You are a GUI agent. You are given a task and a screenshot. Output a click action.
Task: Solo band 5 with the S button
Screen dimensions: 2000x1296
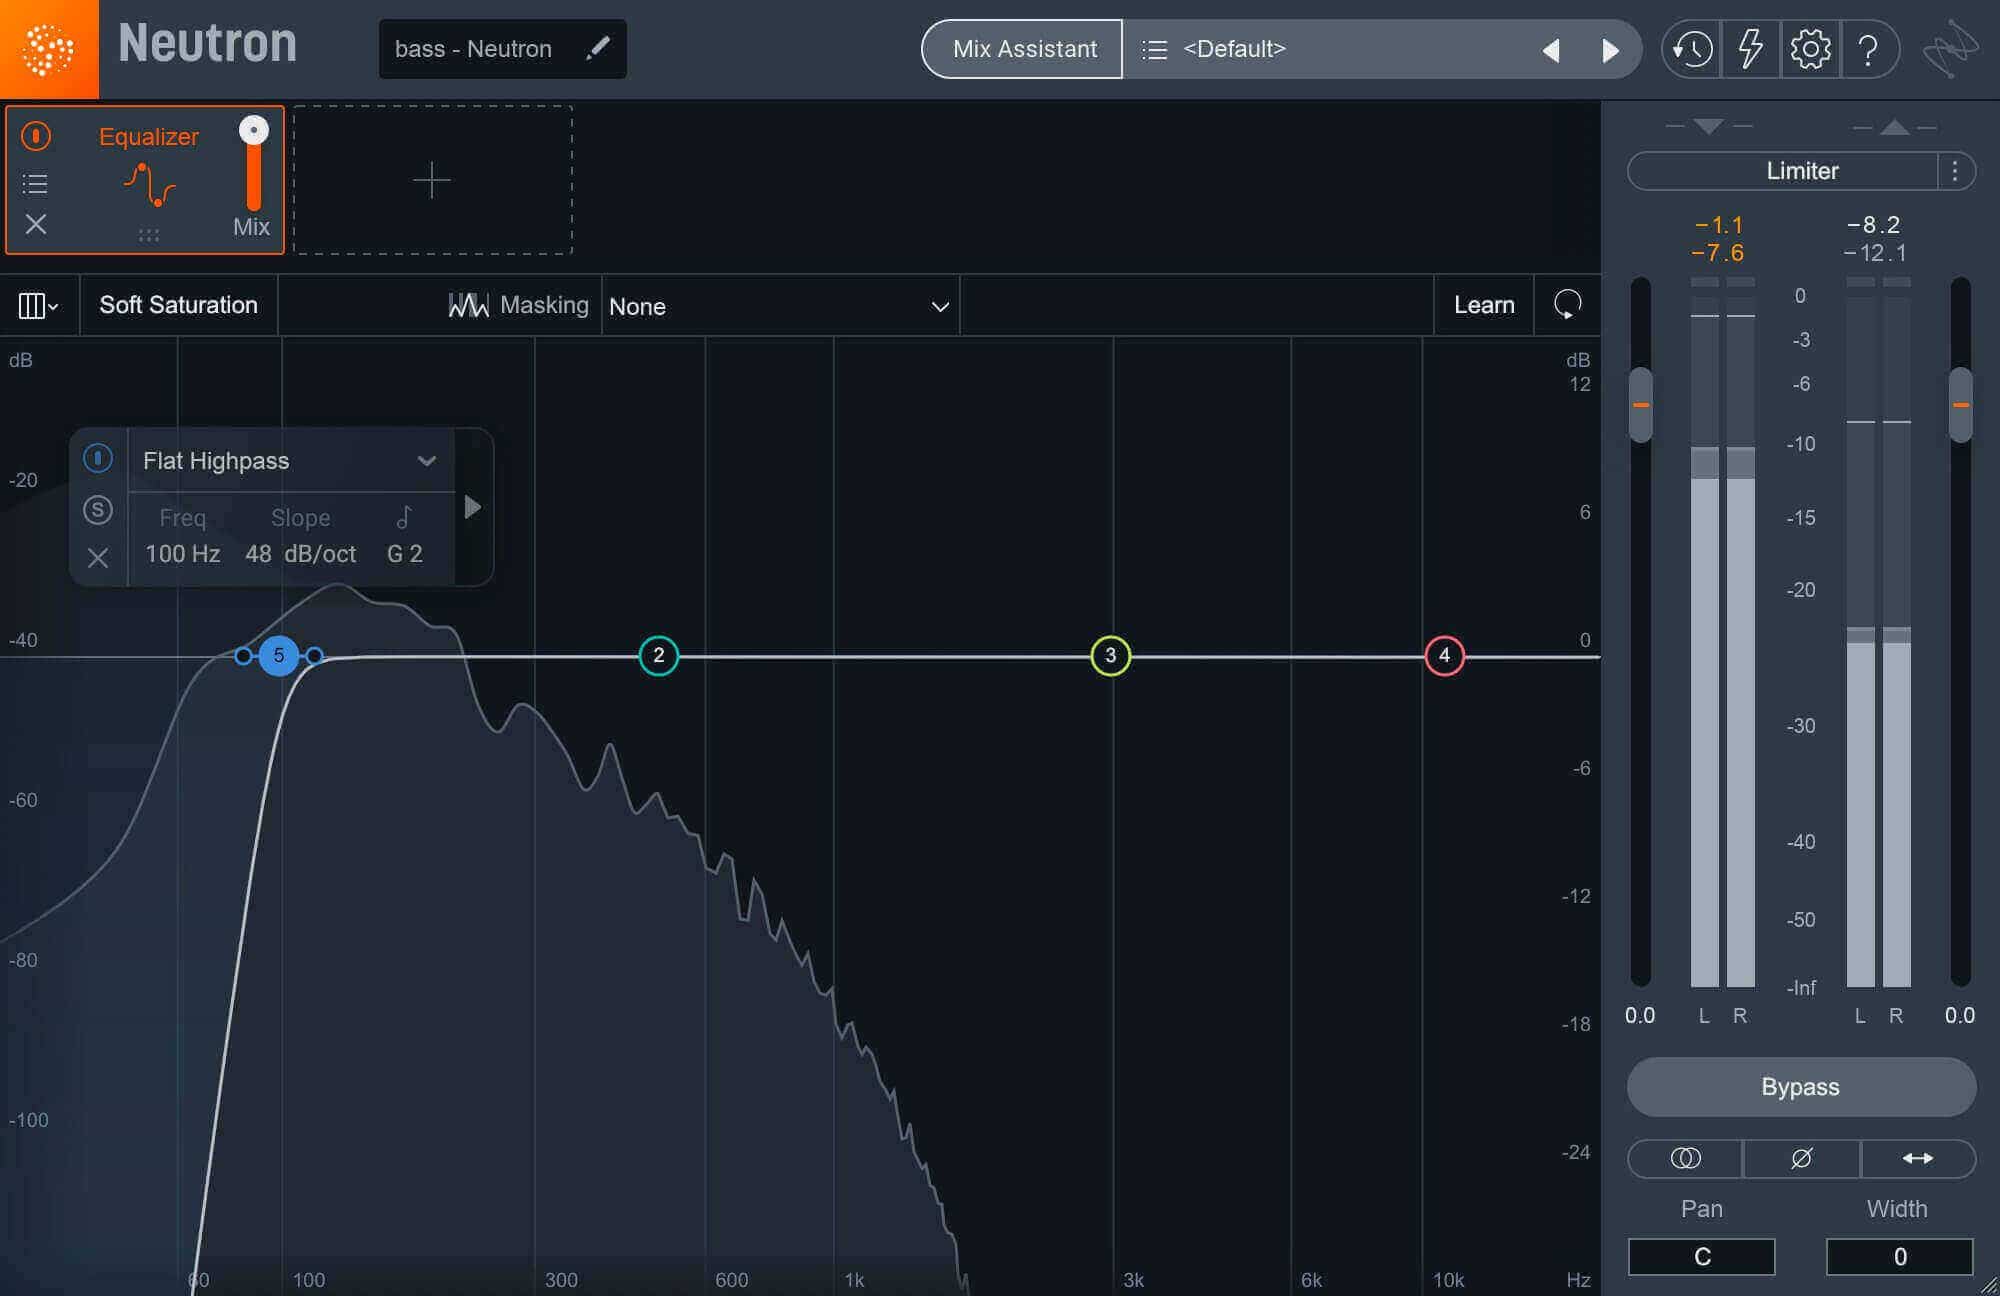(97, 510)
